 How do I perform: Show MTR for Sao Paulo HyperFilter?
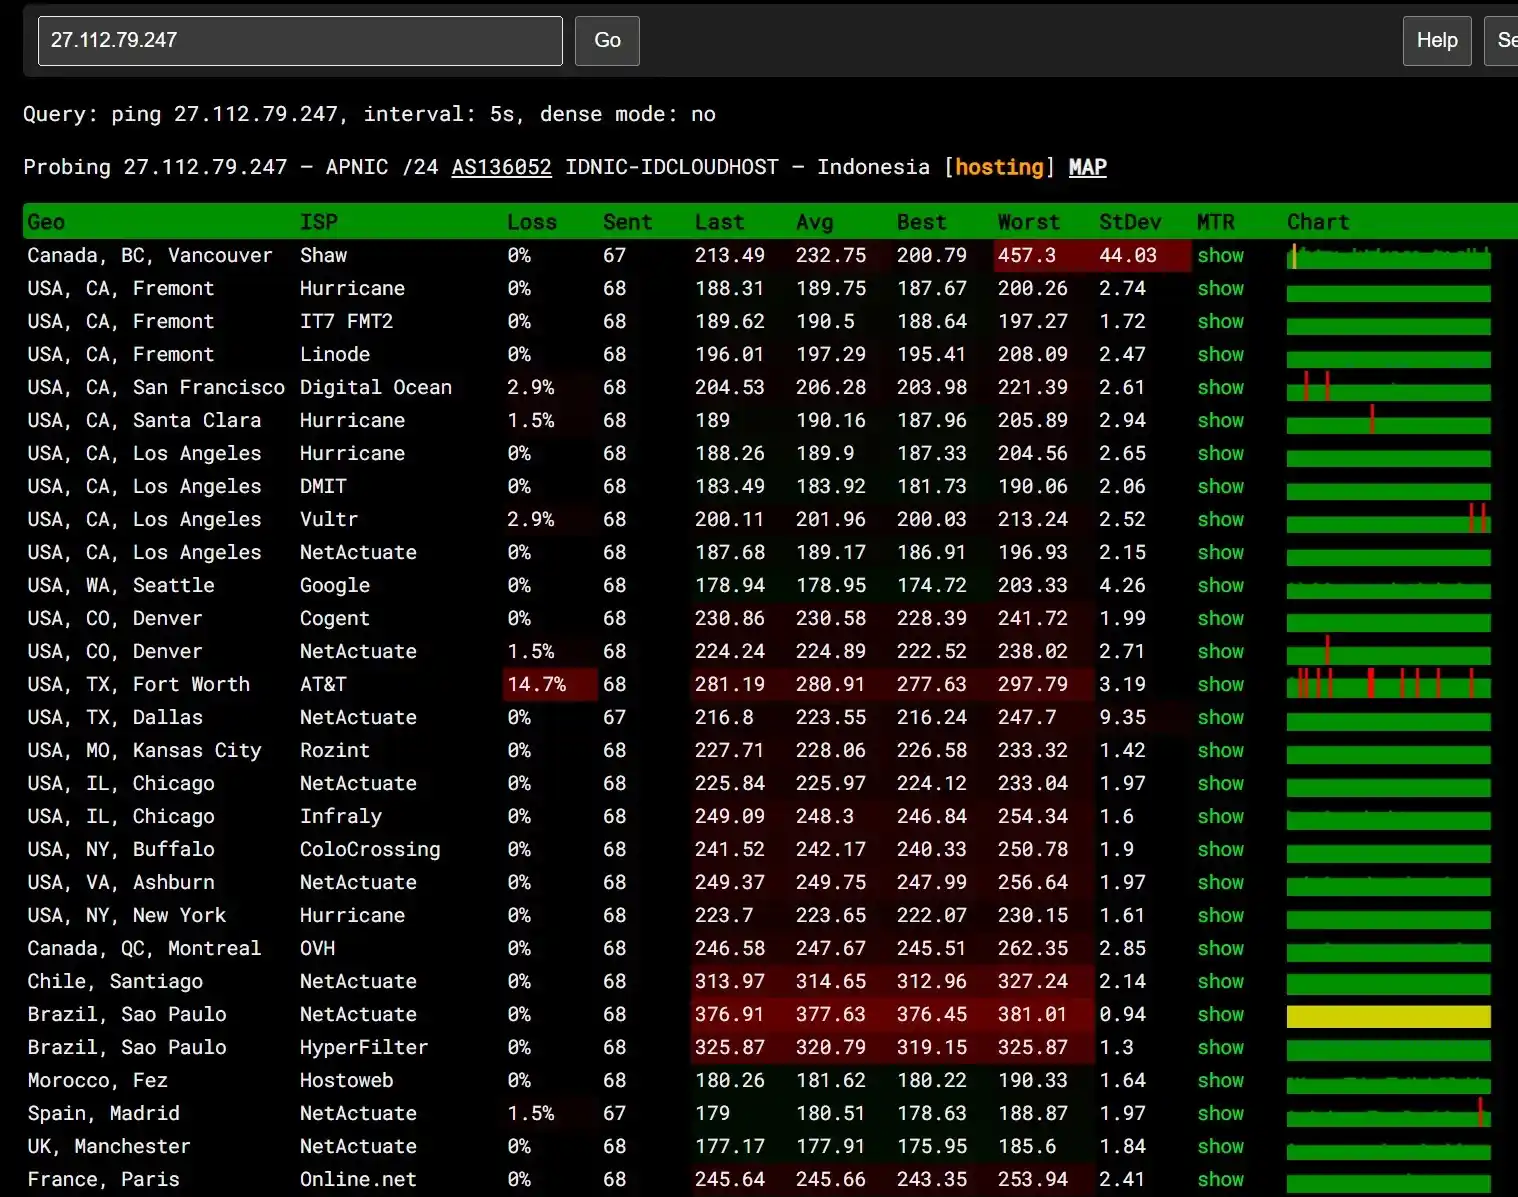click(x=1221, y=1048)
